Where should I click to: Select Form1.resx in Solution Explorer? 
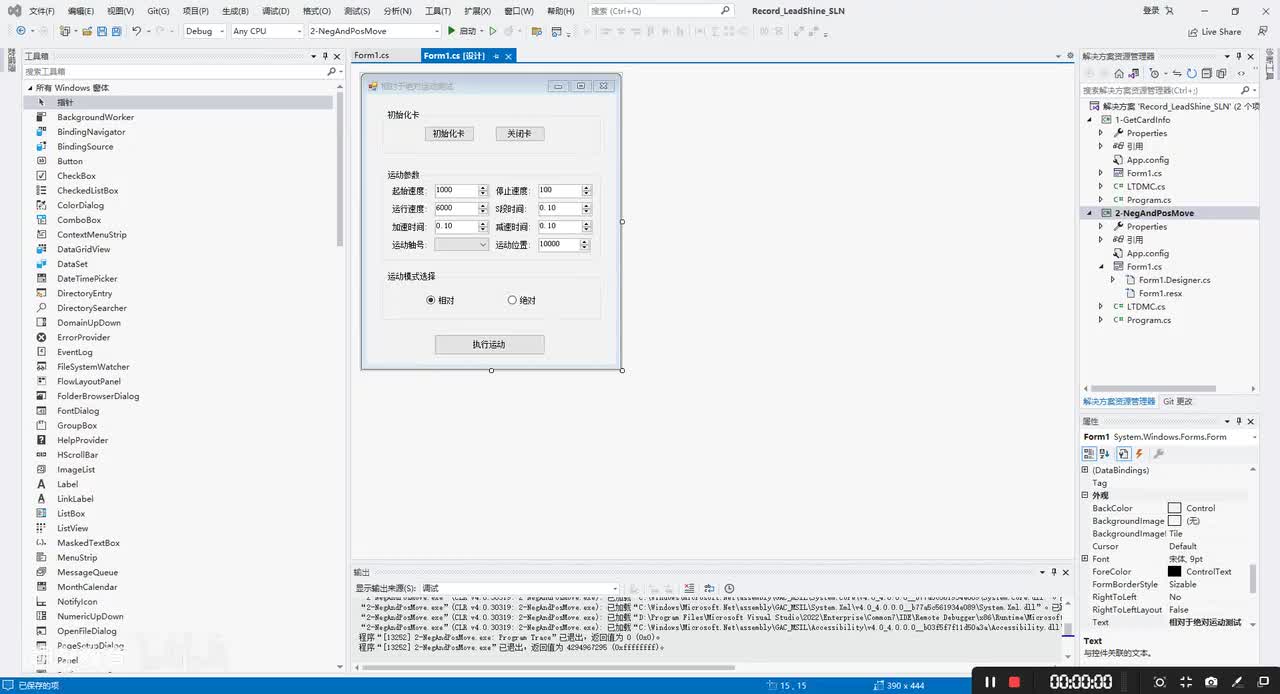coord(1160,293)
